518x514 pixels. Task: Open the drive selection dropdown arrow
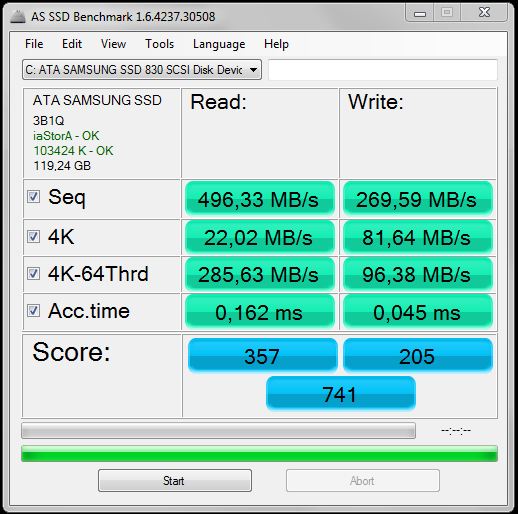tap(253, 70)
